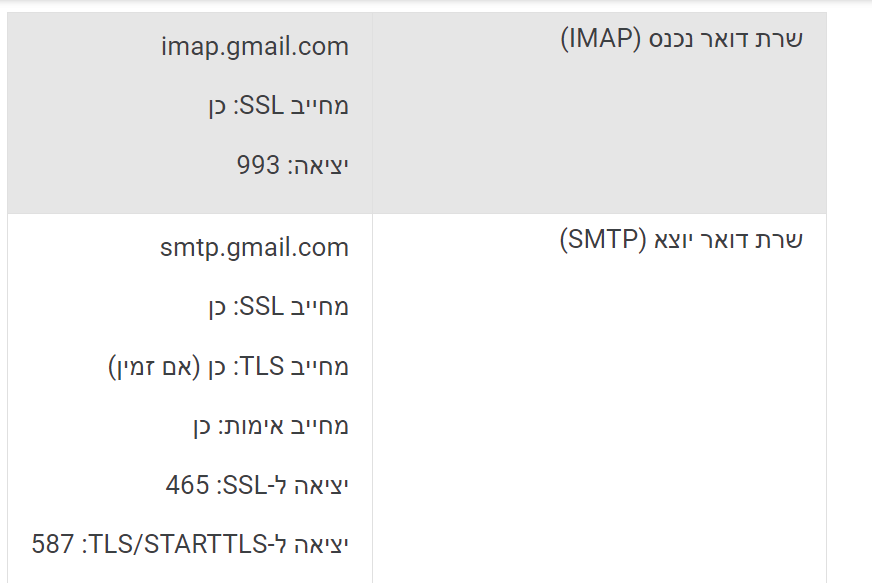Click the SSL requirement line under imap.gmail.com
This screenshot has width=872, height=583.
pos(278,106)
